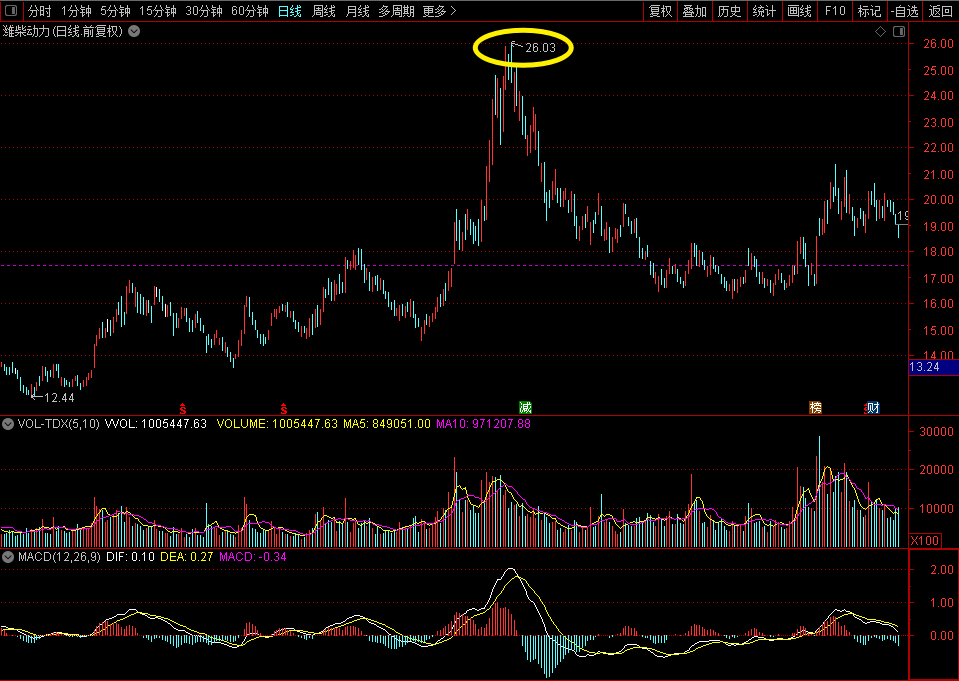Click the 12.44 low price label
Screen dimensions: 959x681
coord(59,398)
